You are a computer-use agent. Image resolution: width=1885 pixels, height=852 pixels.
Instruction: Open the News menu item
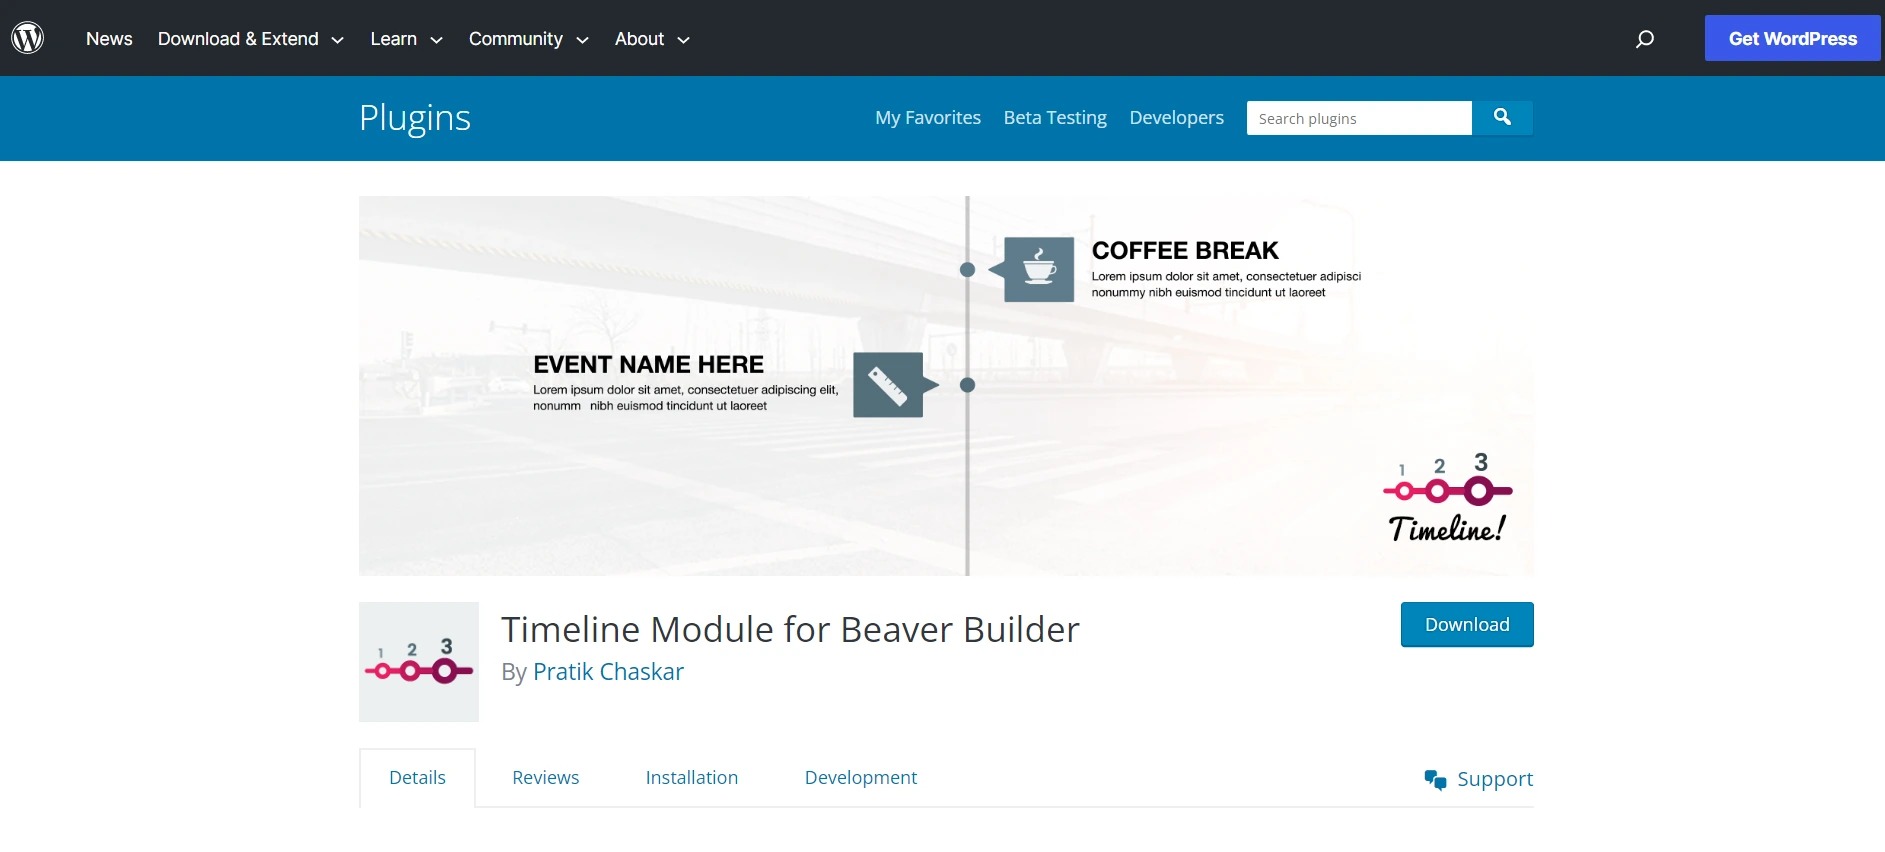click(x=109, y=39)
